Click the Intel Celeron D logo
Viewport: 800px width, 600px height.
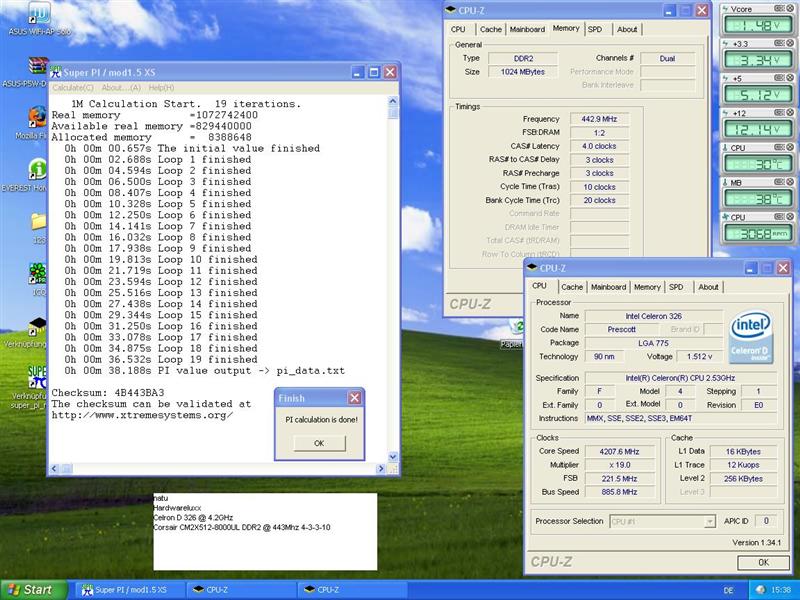[x=750, y=337]
